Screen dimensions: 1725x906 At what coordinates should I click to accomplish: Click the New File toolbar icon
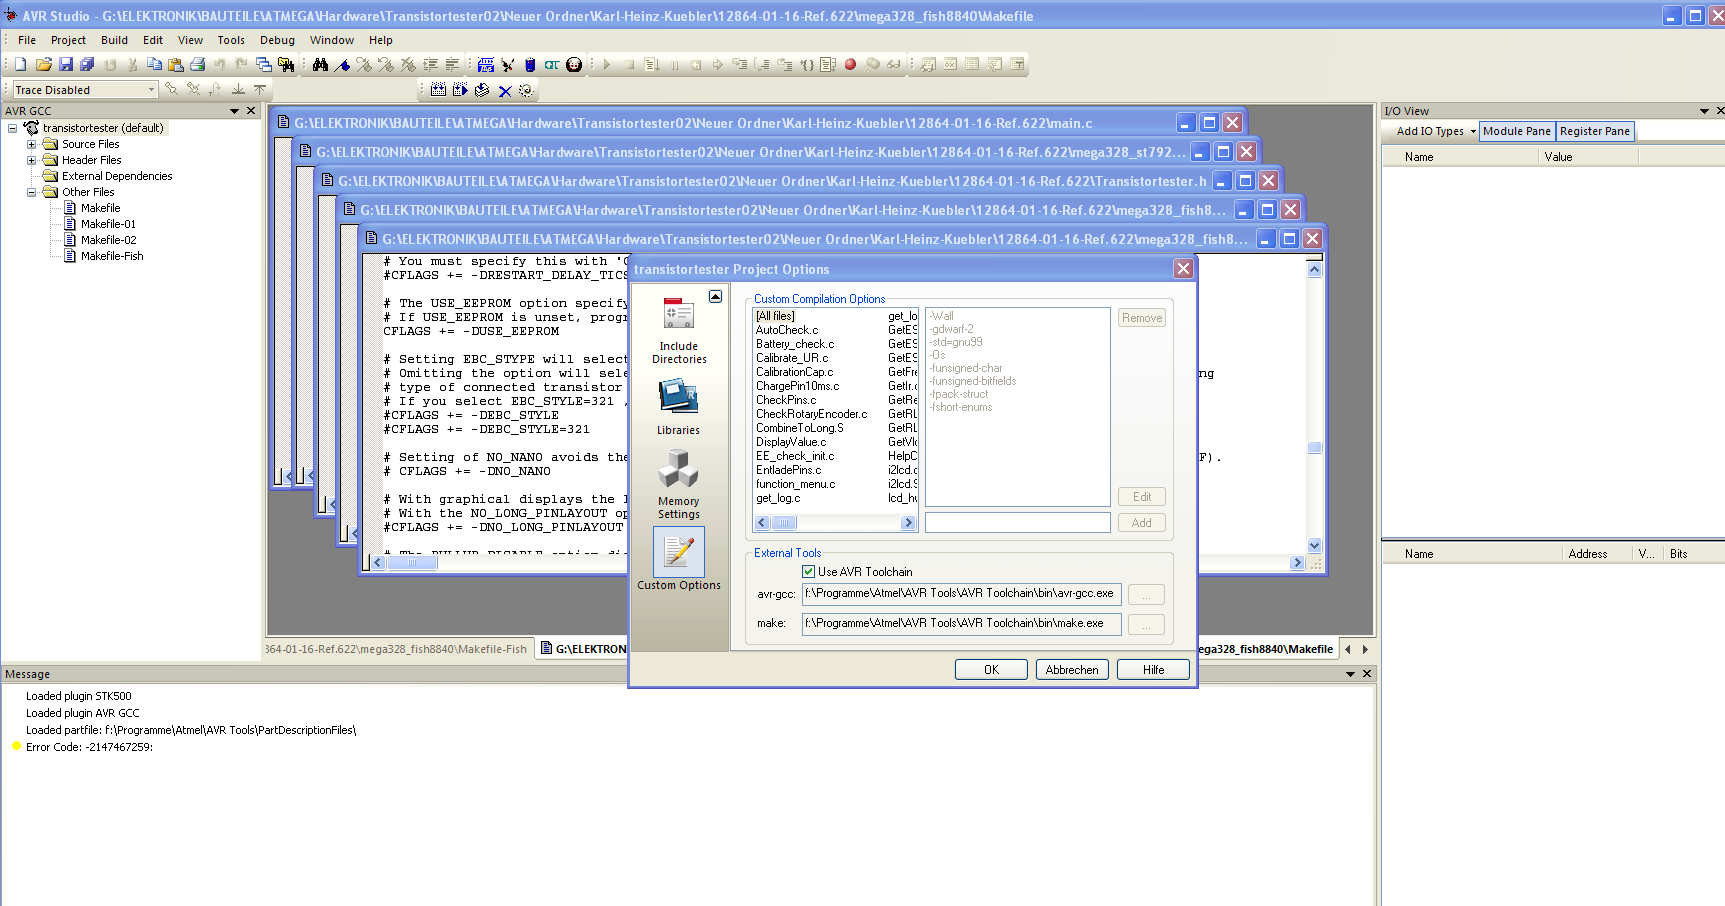[x=21, y=64]
